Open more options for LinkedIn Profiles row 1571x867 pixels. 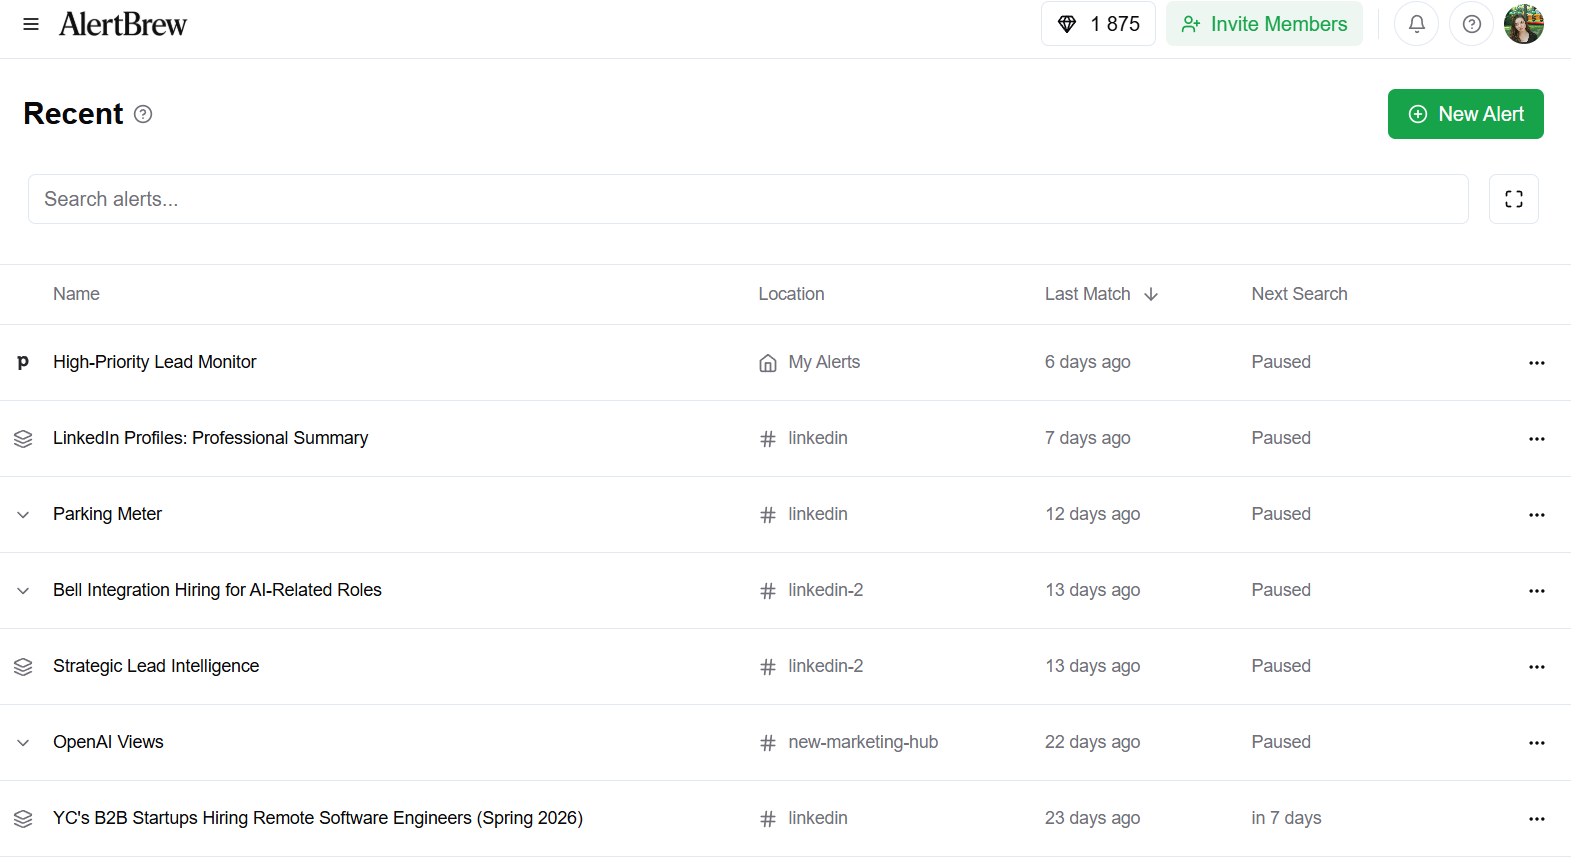pyautogui.click(x=1537, y=439)
